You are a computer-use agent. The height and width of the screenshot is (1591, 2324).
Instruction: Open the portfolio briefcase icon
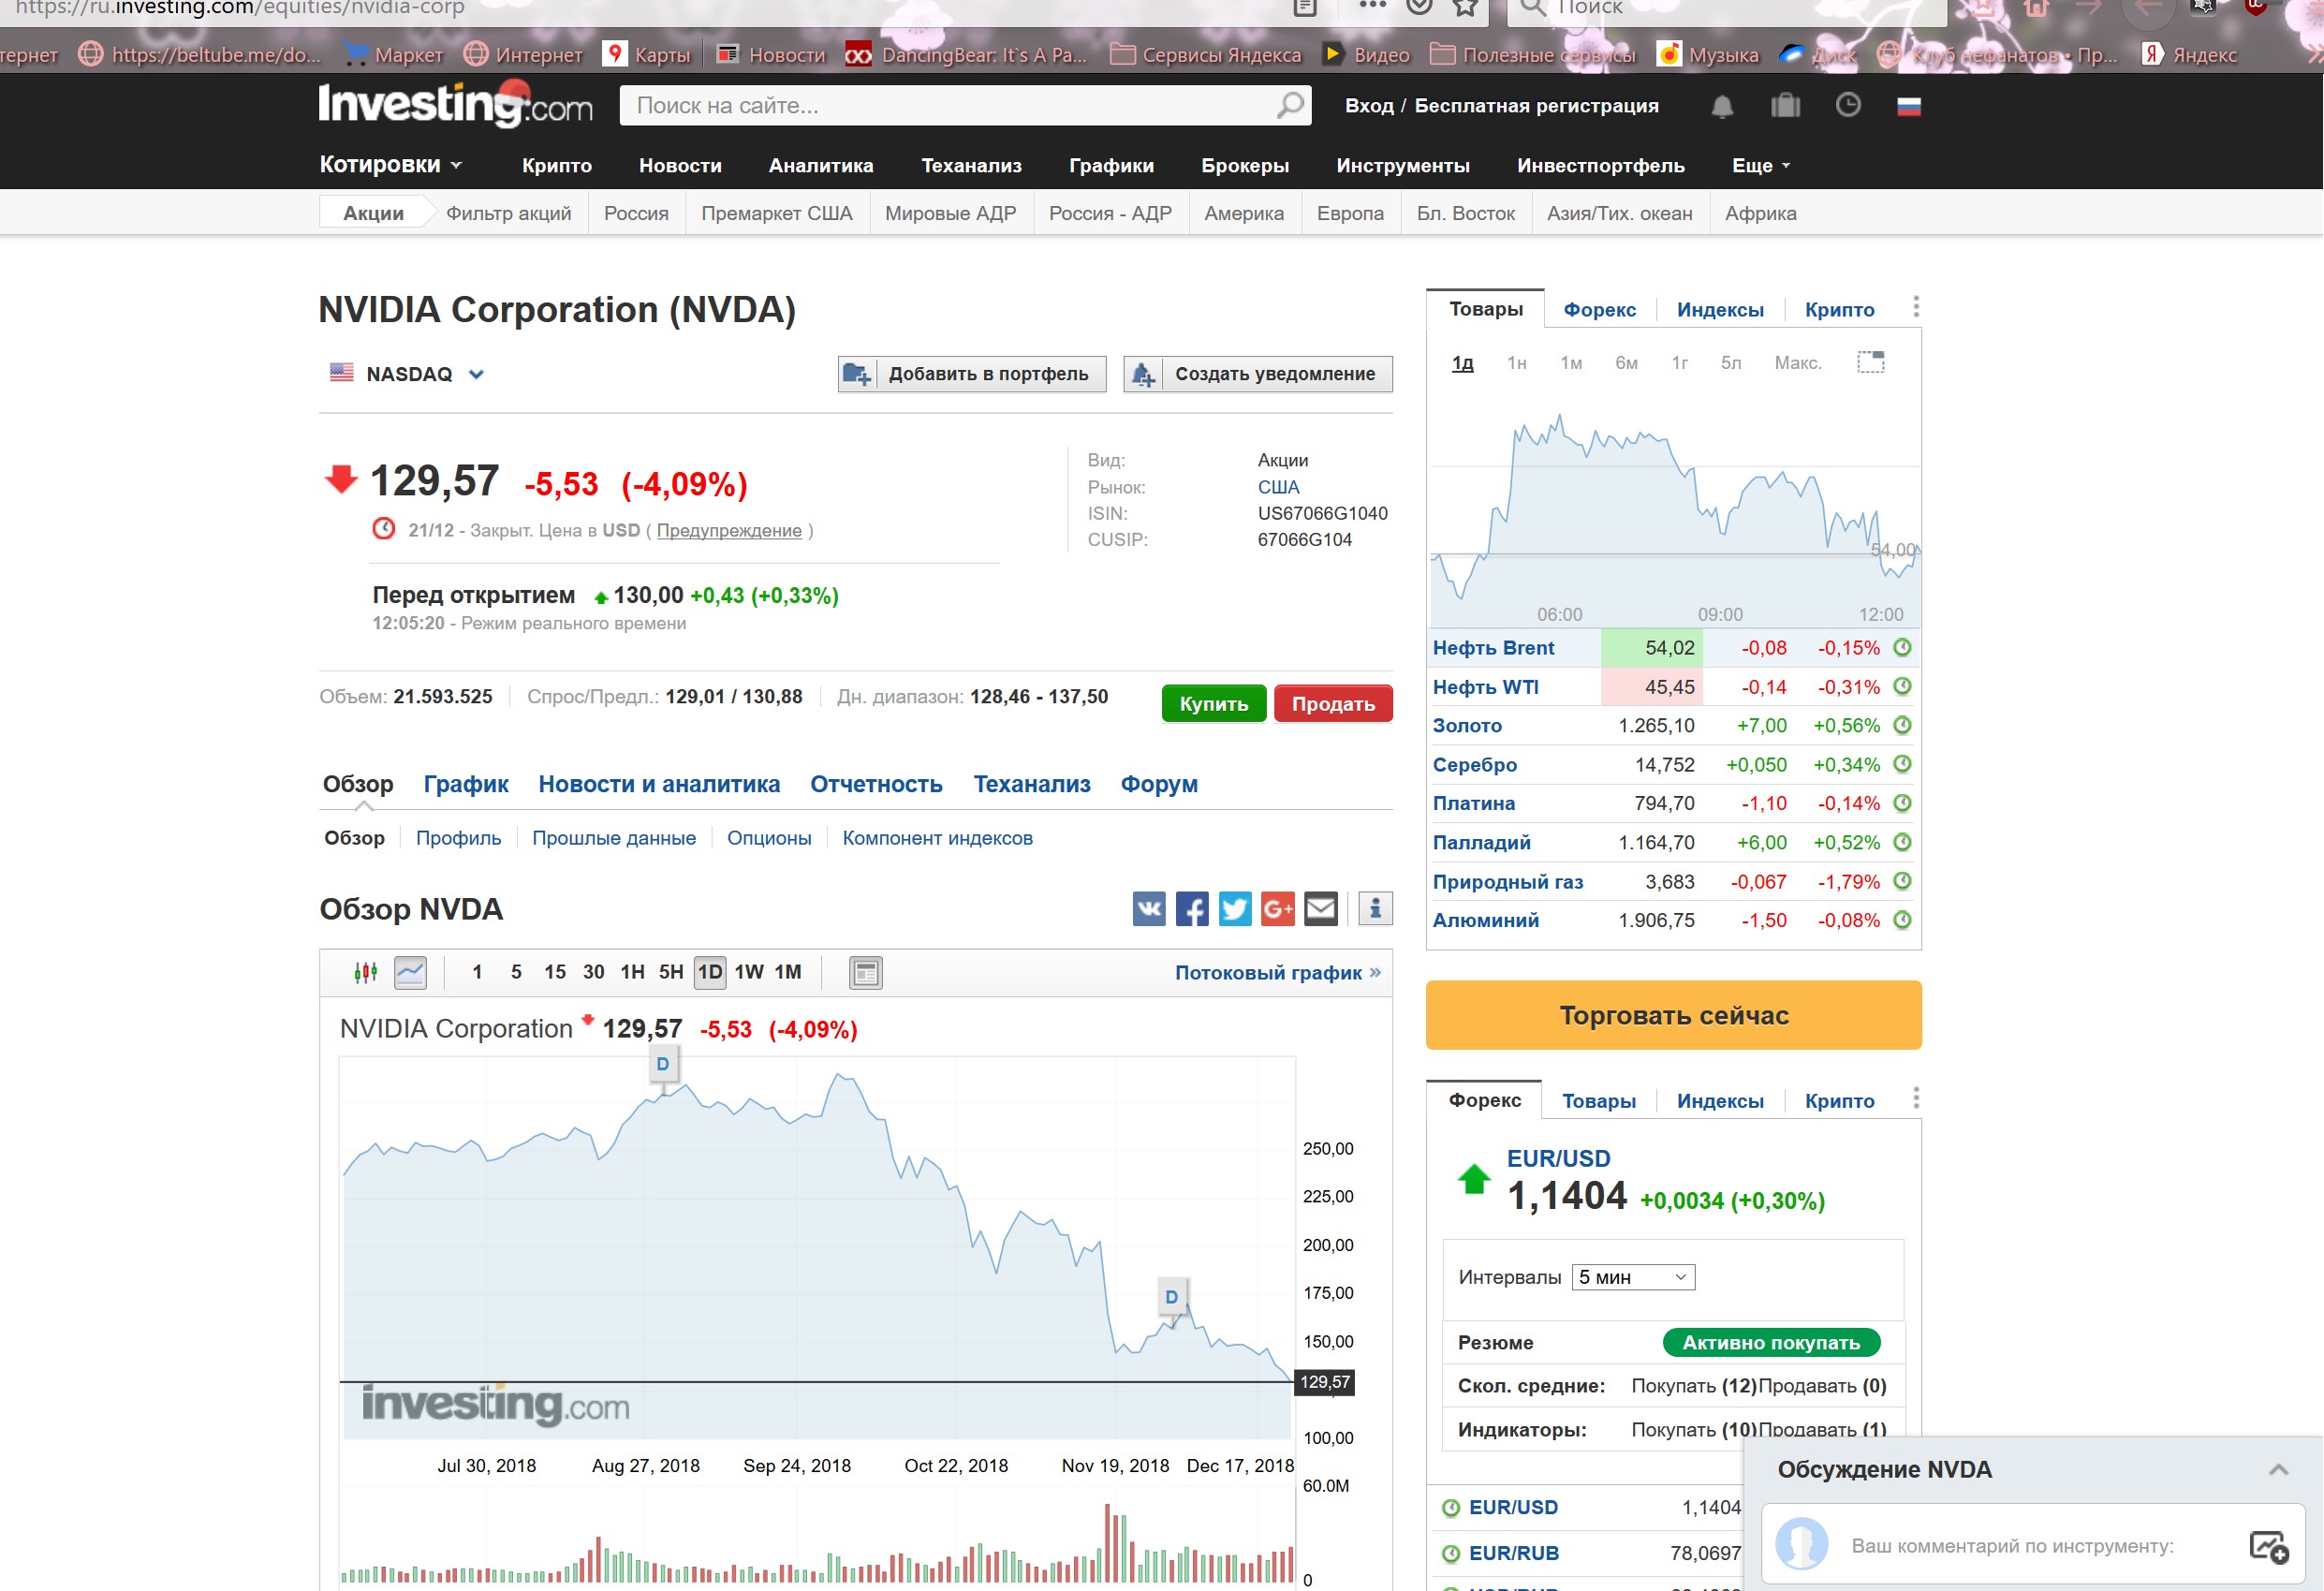coord(1785,106)
